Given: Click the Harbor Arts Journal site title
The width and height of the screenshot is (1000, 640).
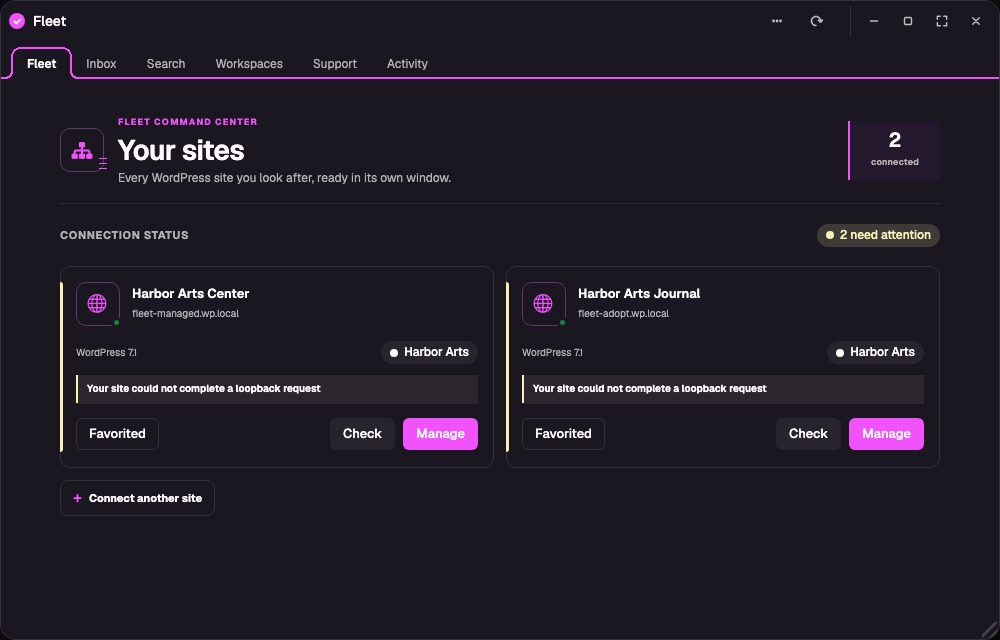Looking at the screenshot, I should [639, 294].
